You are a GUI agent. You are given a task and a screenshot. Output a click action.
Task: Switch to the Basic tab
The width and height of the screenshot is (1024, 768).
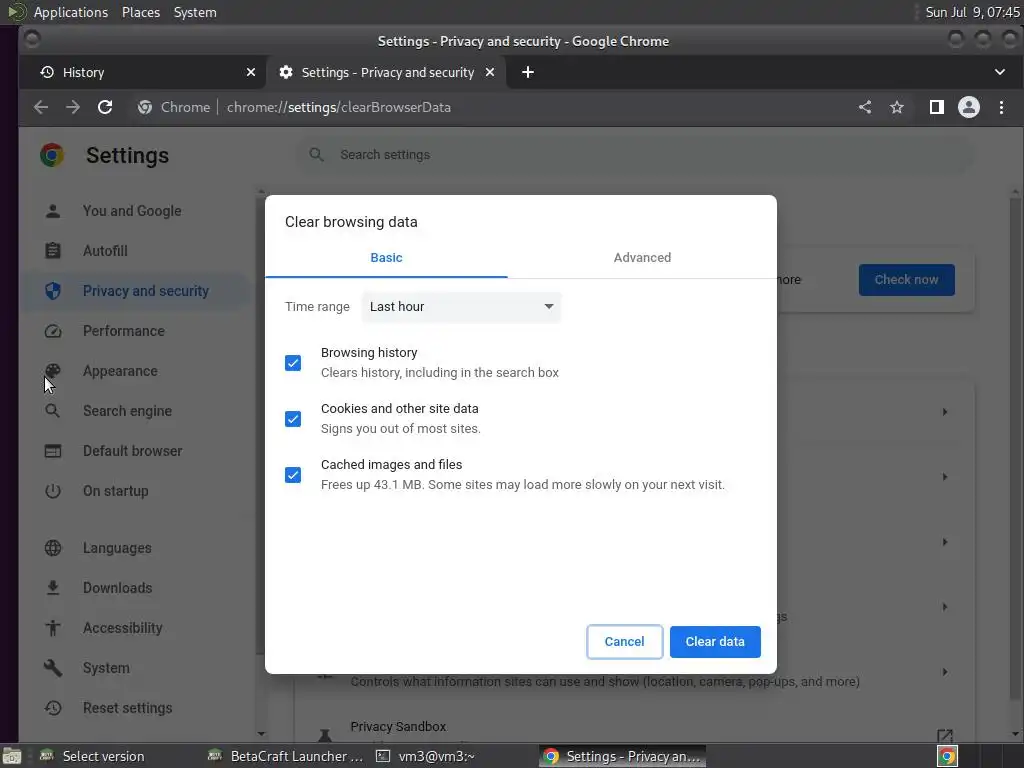pyautogui.click(x=386, y=258)
